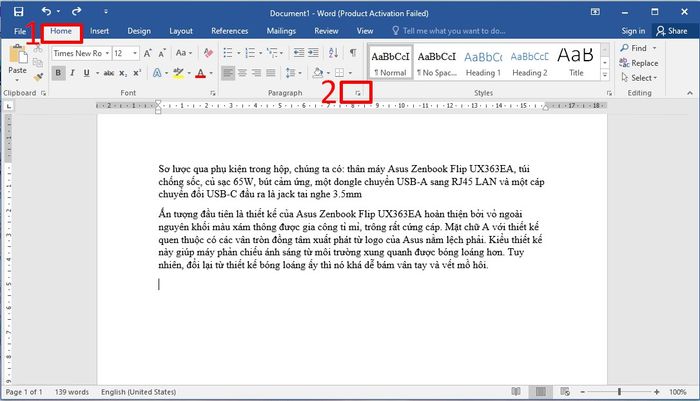Select the Bullets list icon
Viewport: 700px width, 401px height.
pos(228,53)
